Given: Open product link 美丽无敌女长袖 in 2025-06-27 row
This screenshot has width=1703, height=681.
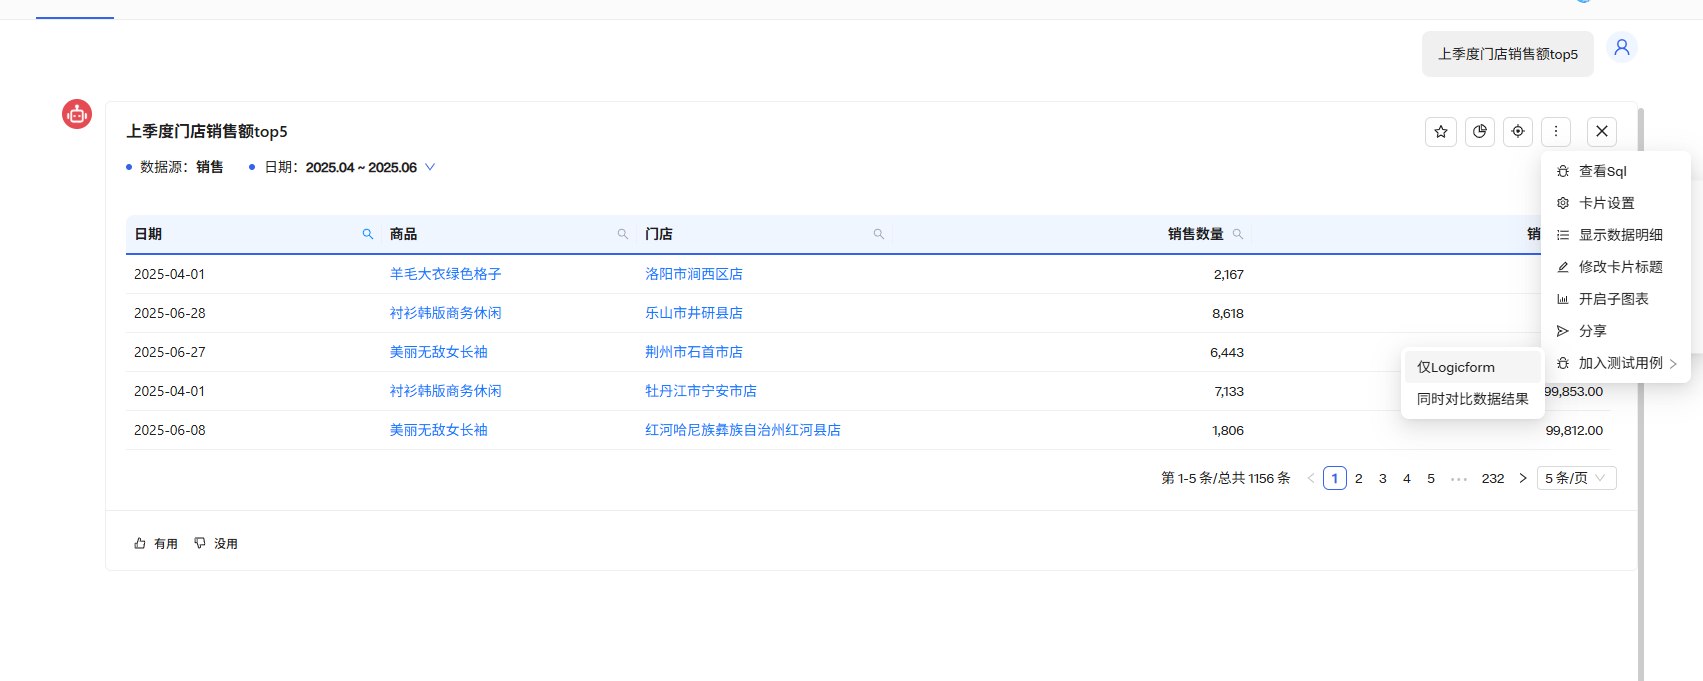Looking at the screenshot, I should (x=439, y=352).
